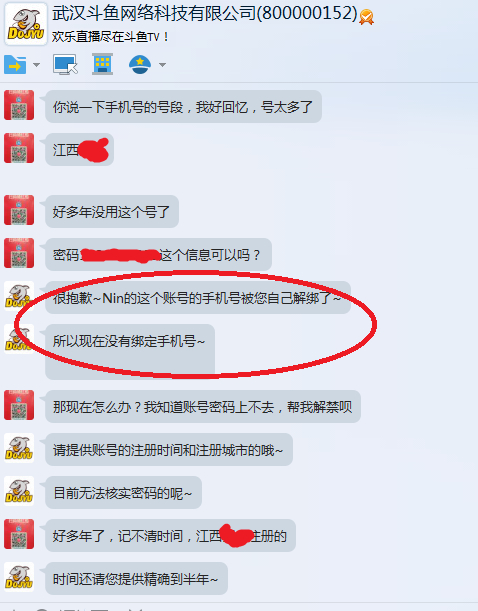Click message 那现在怎么办 asking for unban
This screenshot has height=611, width=478.
point(203,406)
